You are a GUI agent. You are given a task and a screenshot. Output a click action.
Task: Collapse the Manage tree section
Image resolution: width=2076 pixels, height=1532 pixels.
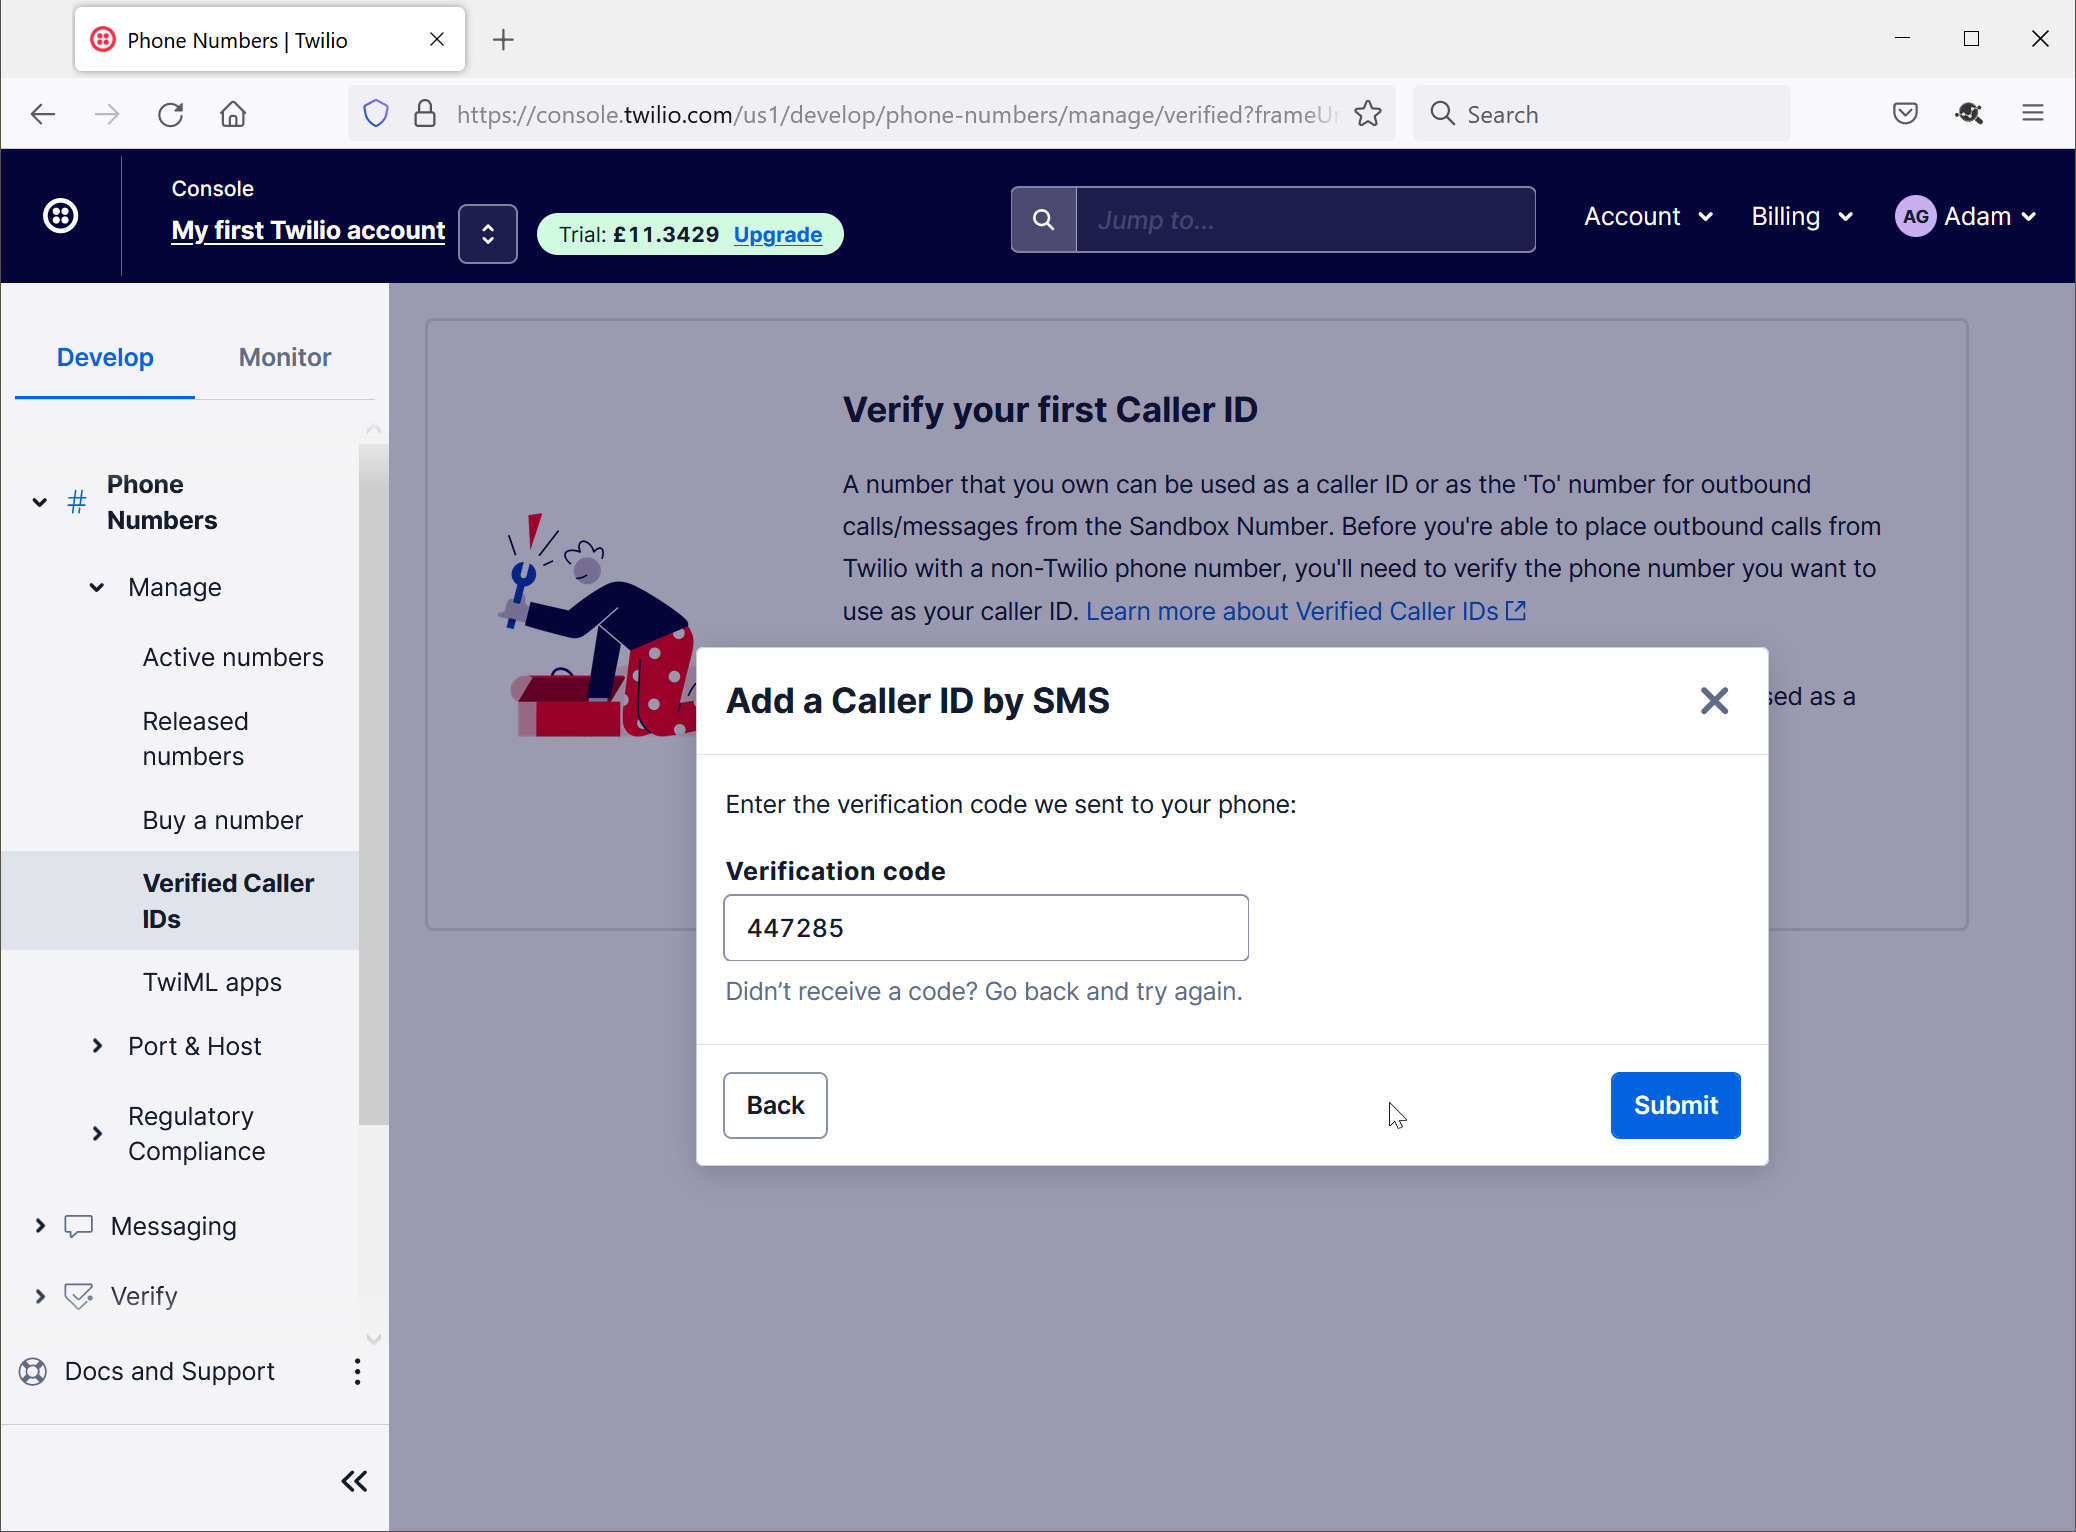[x=97, y=588]
